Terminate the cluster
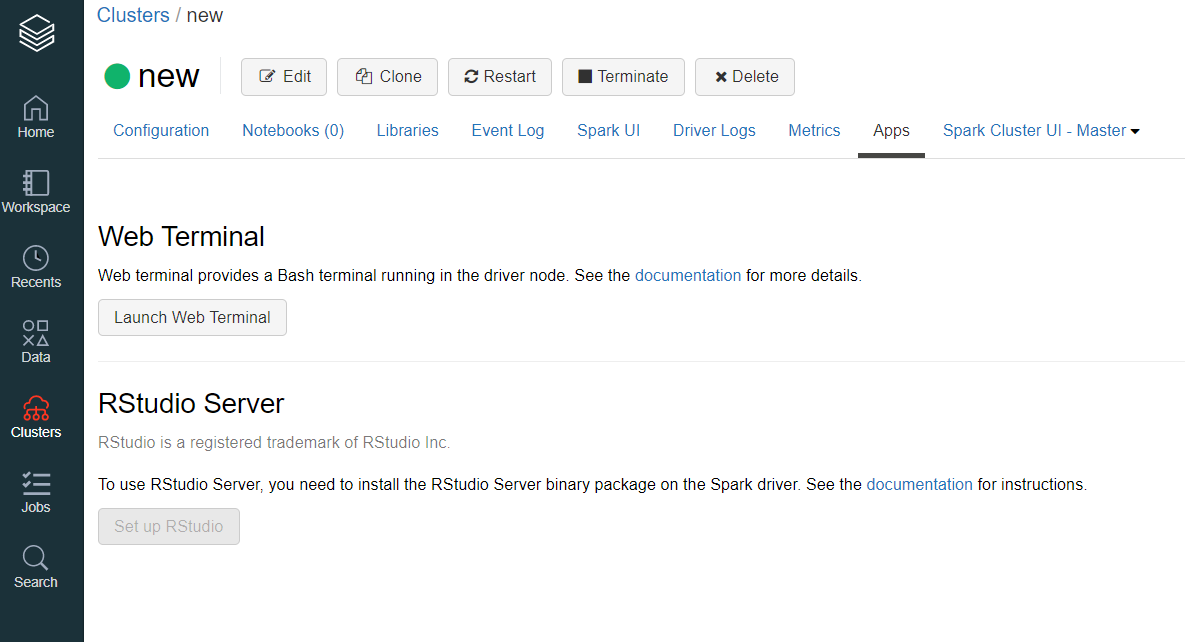1185x642 pixels. pos(623,77)
